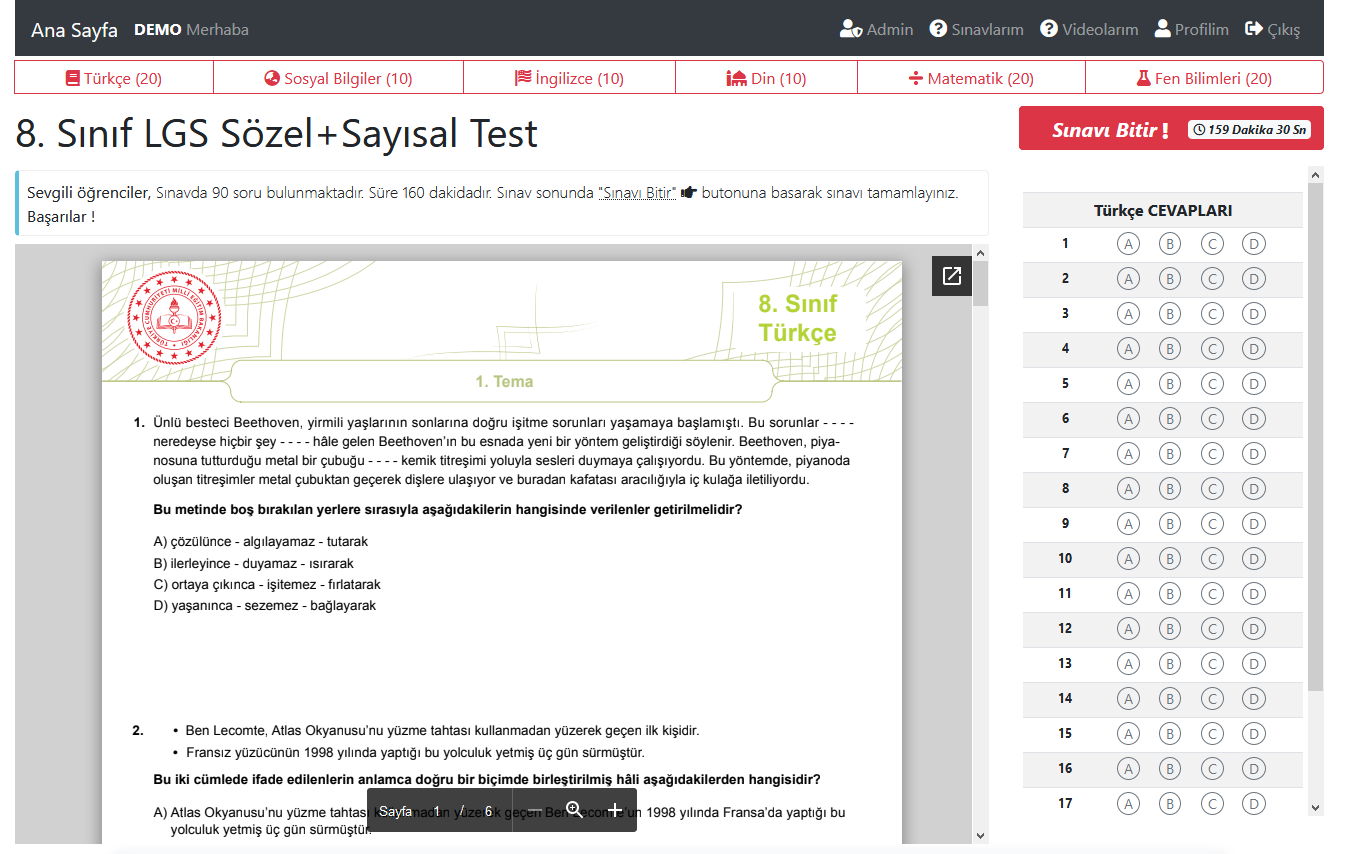
Task: Select answer D for question 4
Action: click(x=1254, y=348)
